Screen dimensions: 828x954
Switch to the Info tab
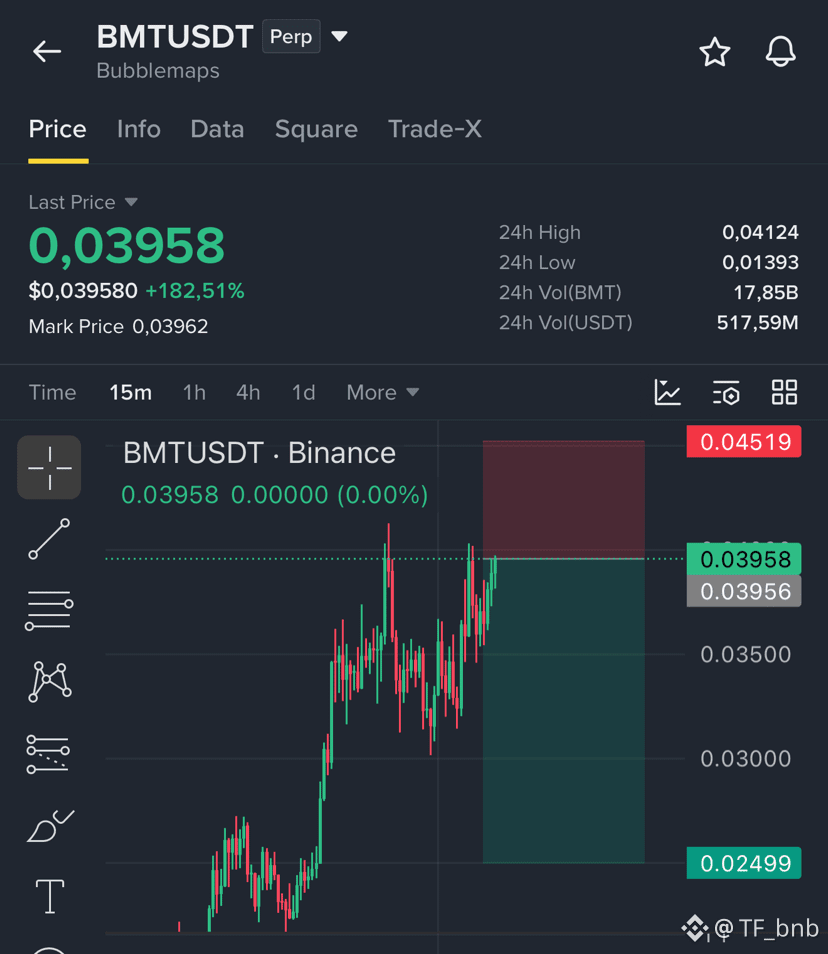(x=139, y=129)
